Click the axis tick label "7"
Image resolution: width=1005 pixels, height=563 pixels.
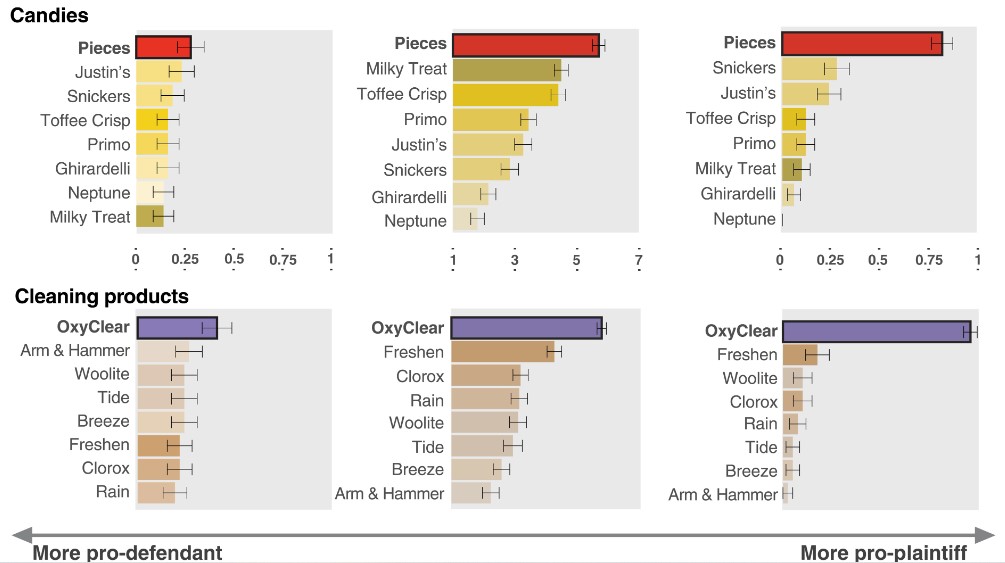(637, 262)
